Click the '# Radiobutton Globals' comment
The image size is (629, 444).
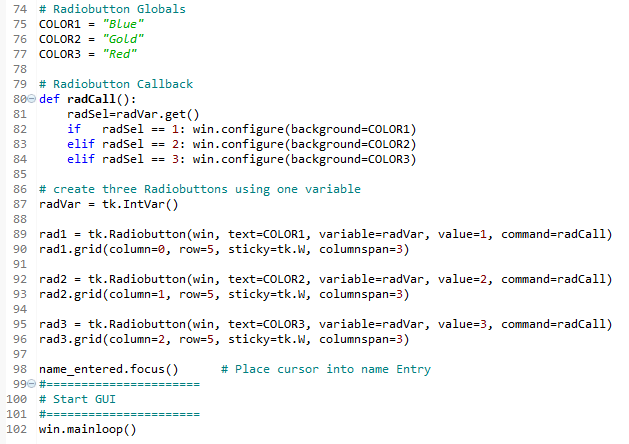(112, 9)
